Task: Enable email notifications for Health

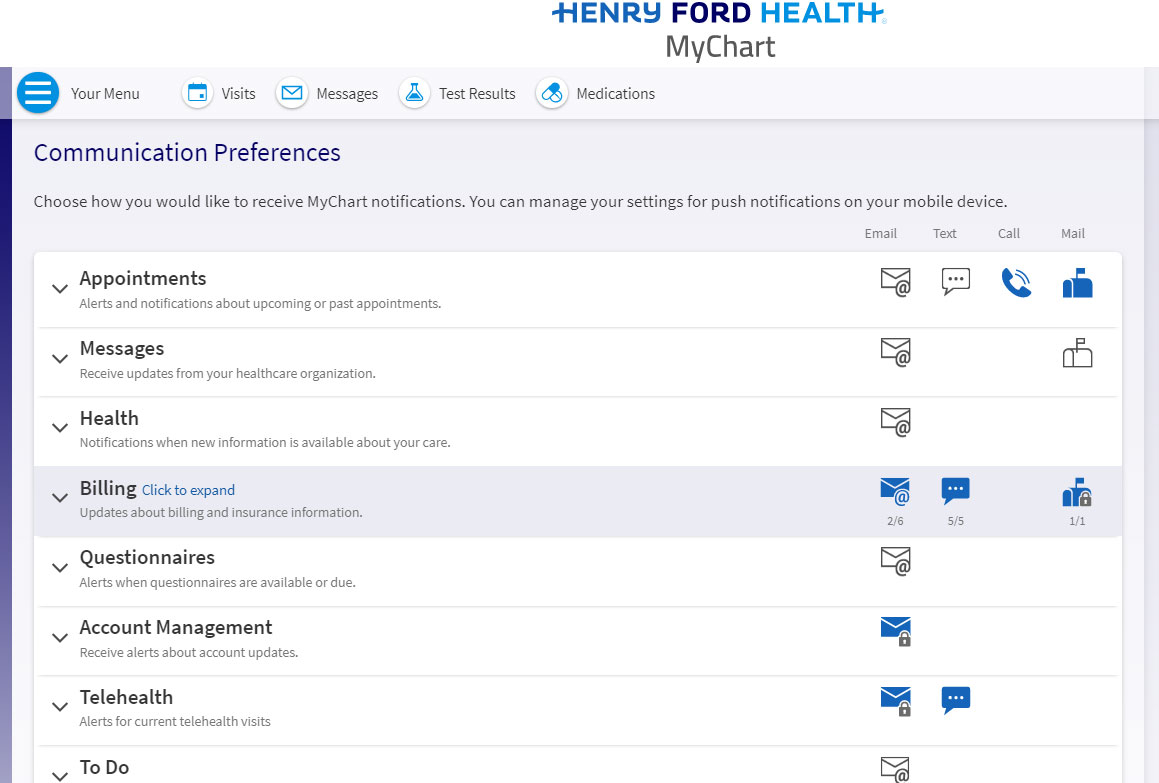Action: [895, 422]
